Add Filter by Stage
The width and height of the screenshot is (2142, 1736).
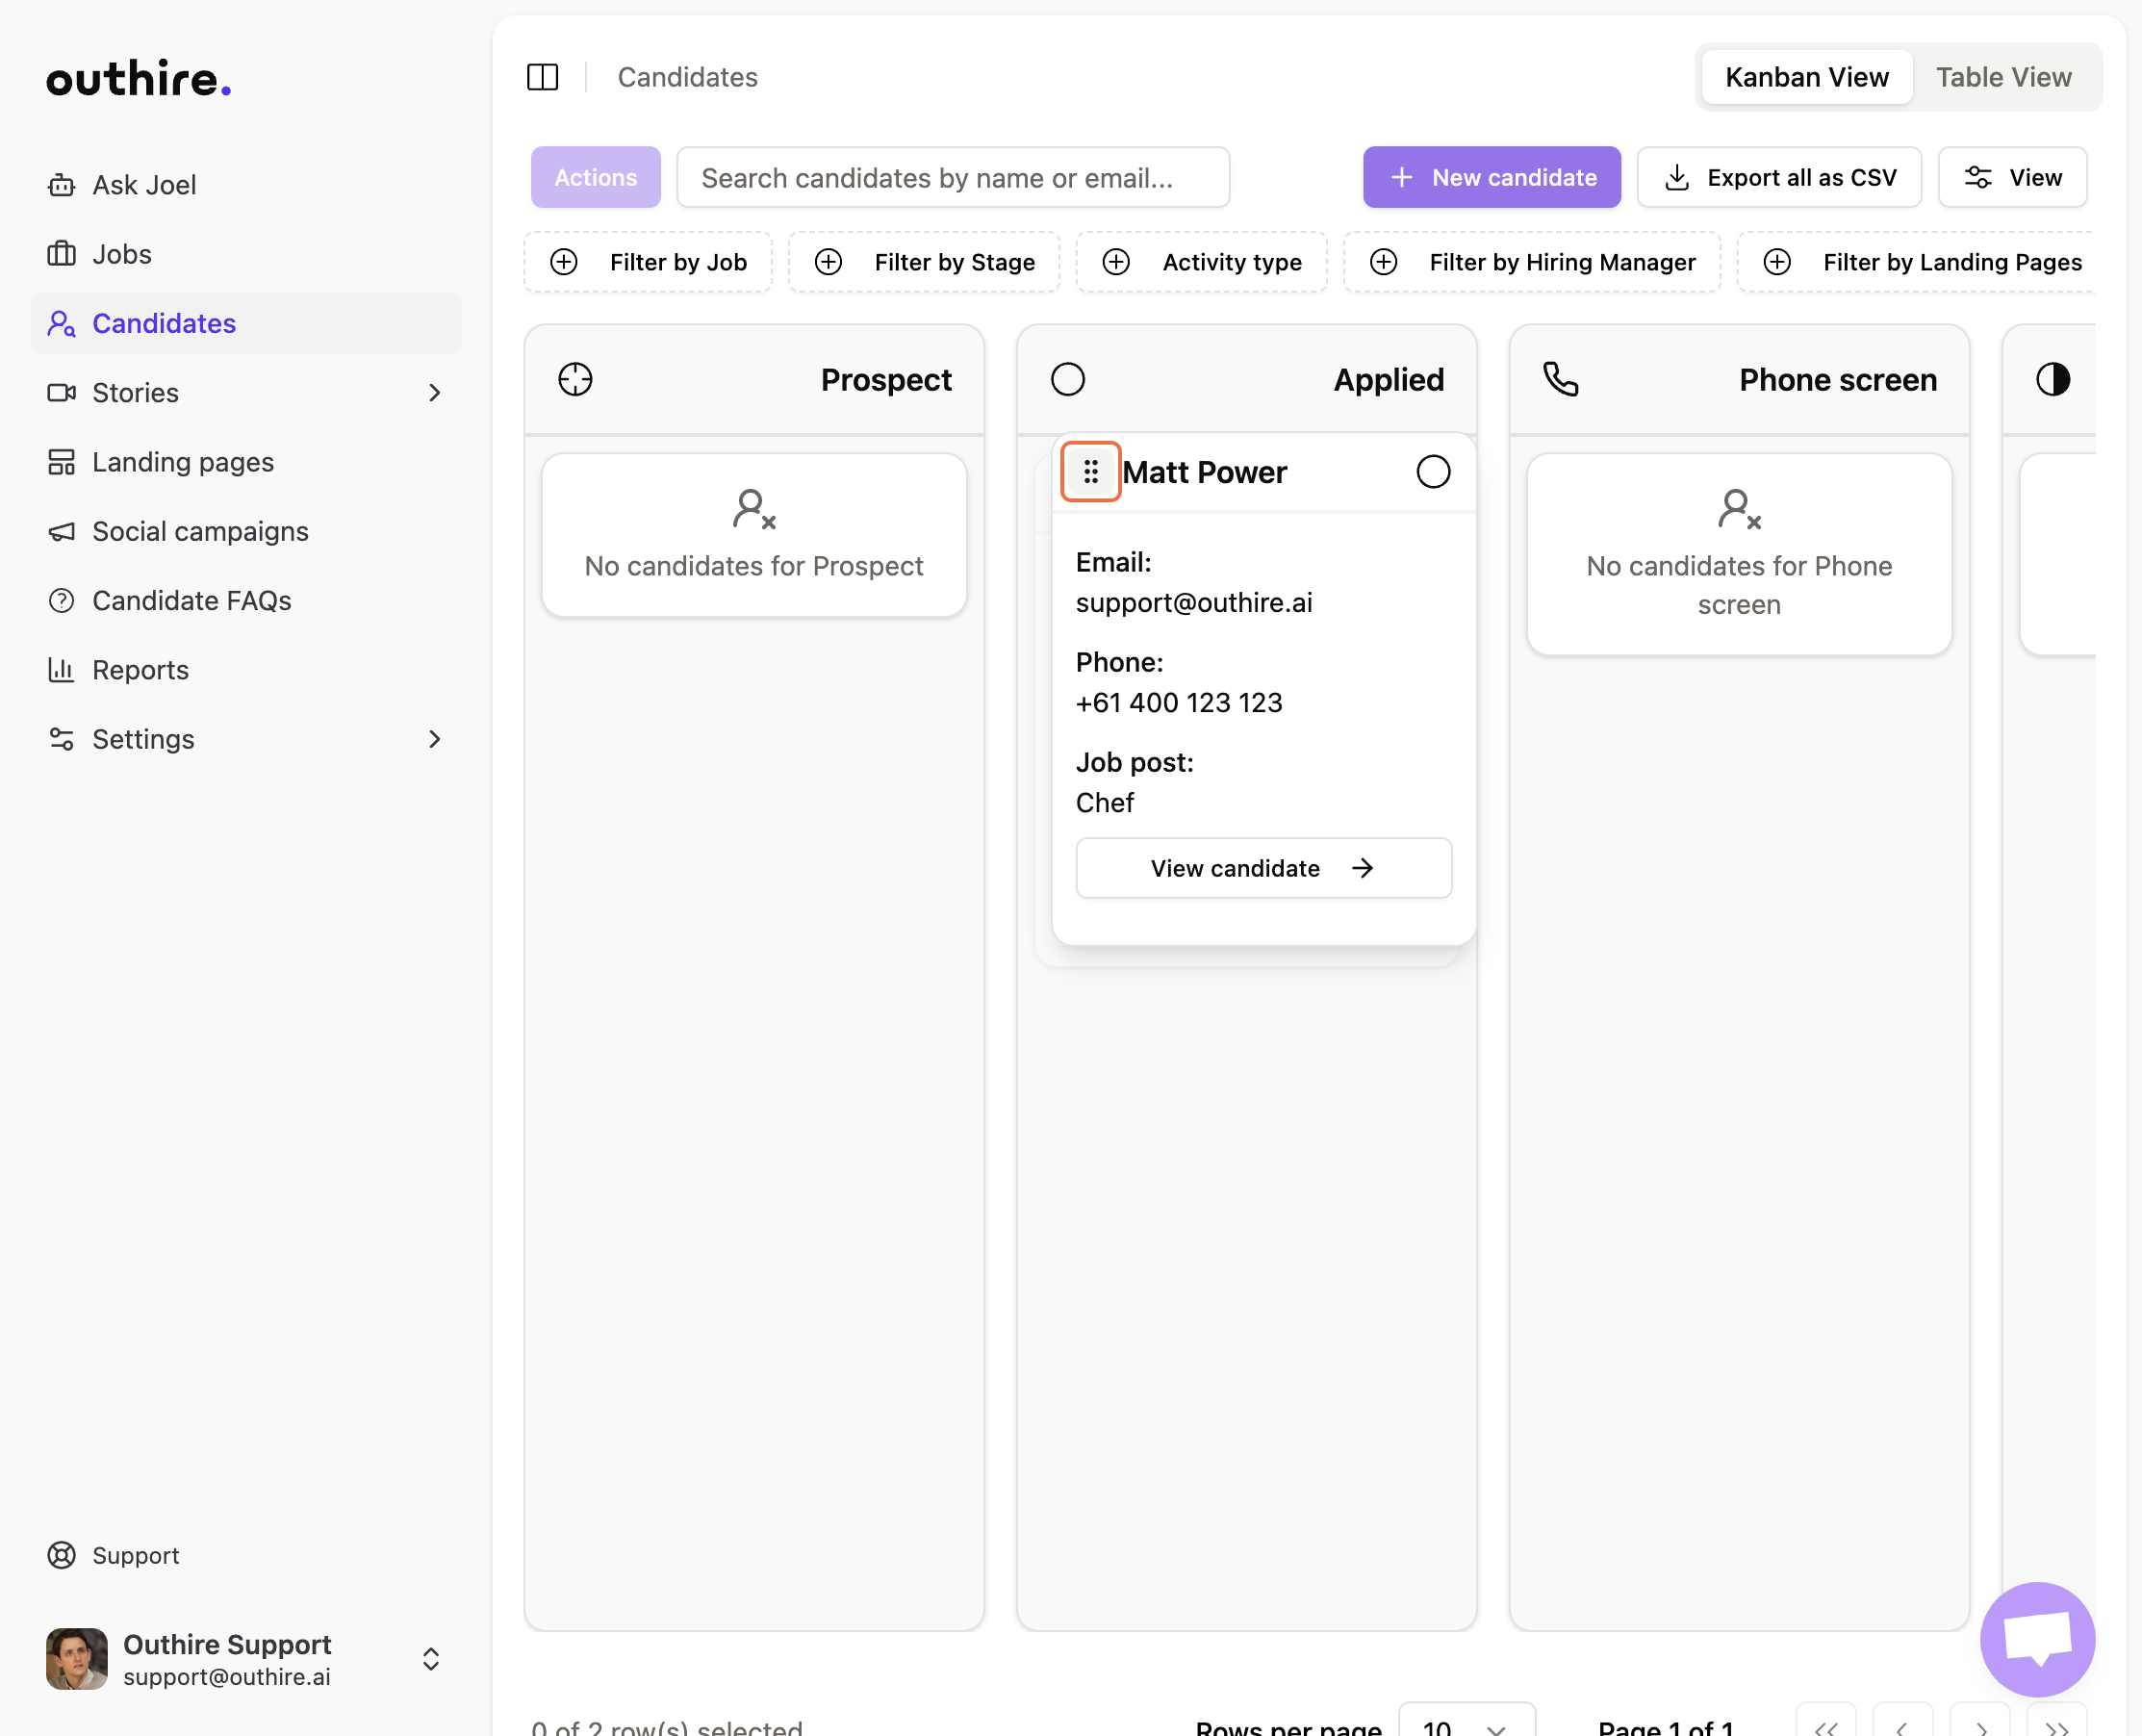coord(924,262)
